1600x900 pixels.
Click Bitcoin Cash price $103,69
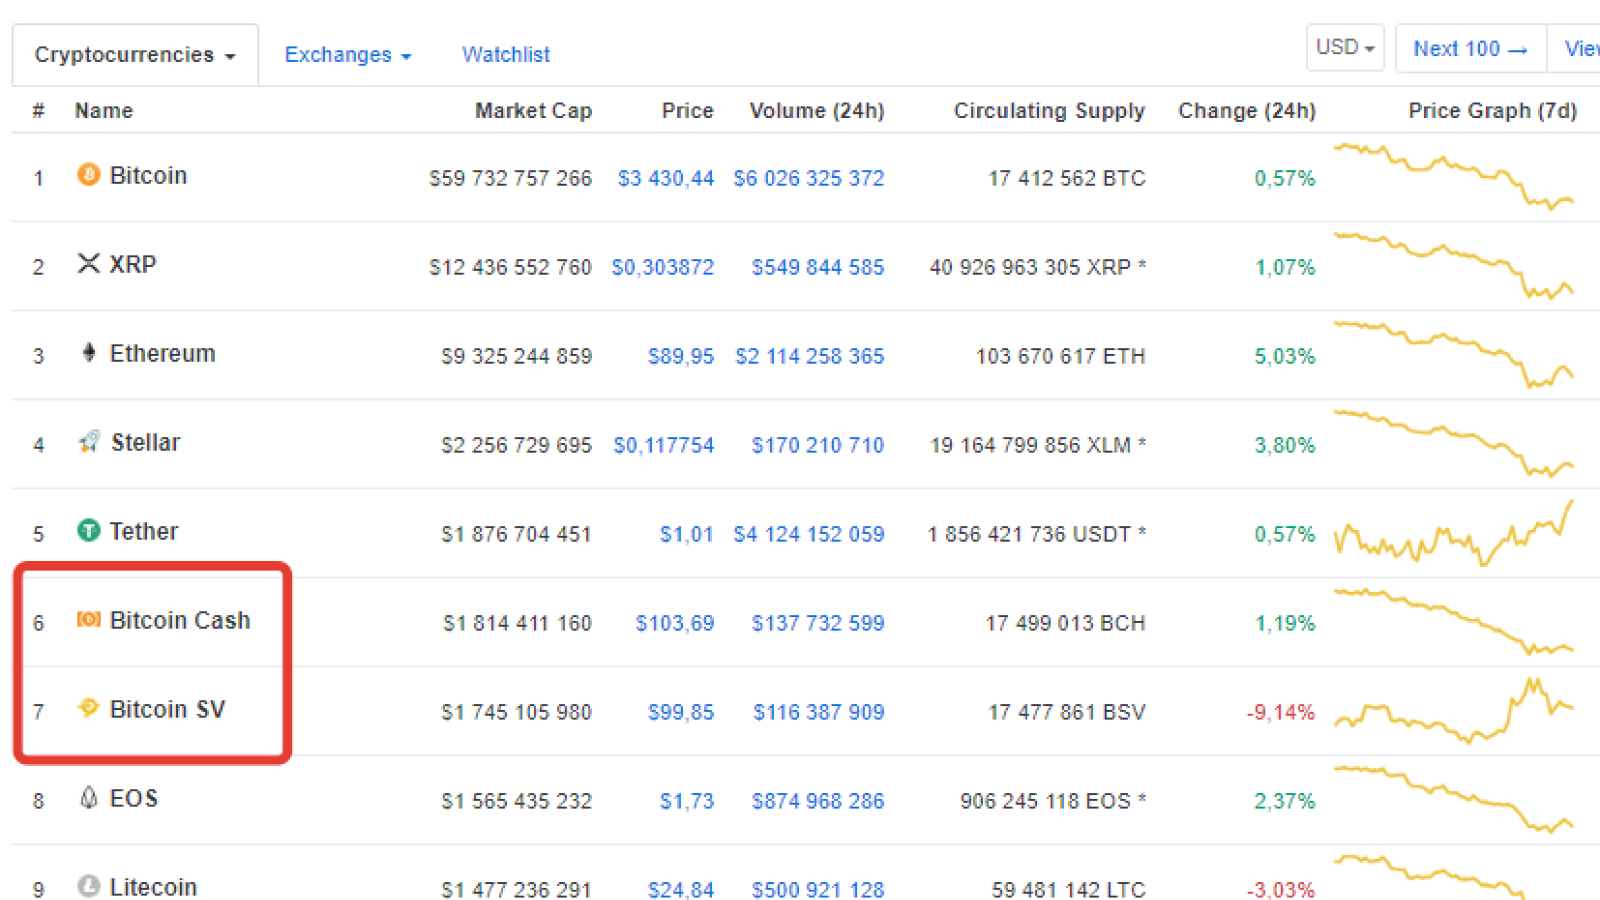point(675,624)
